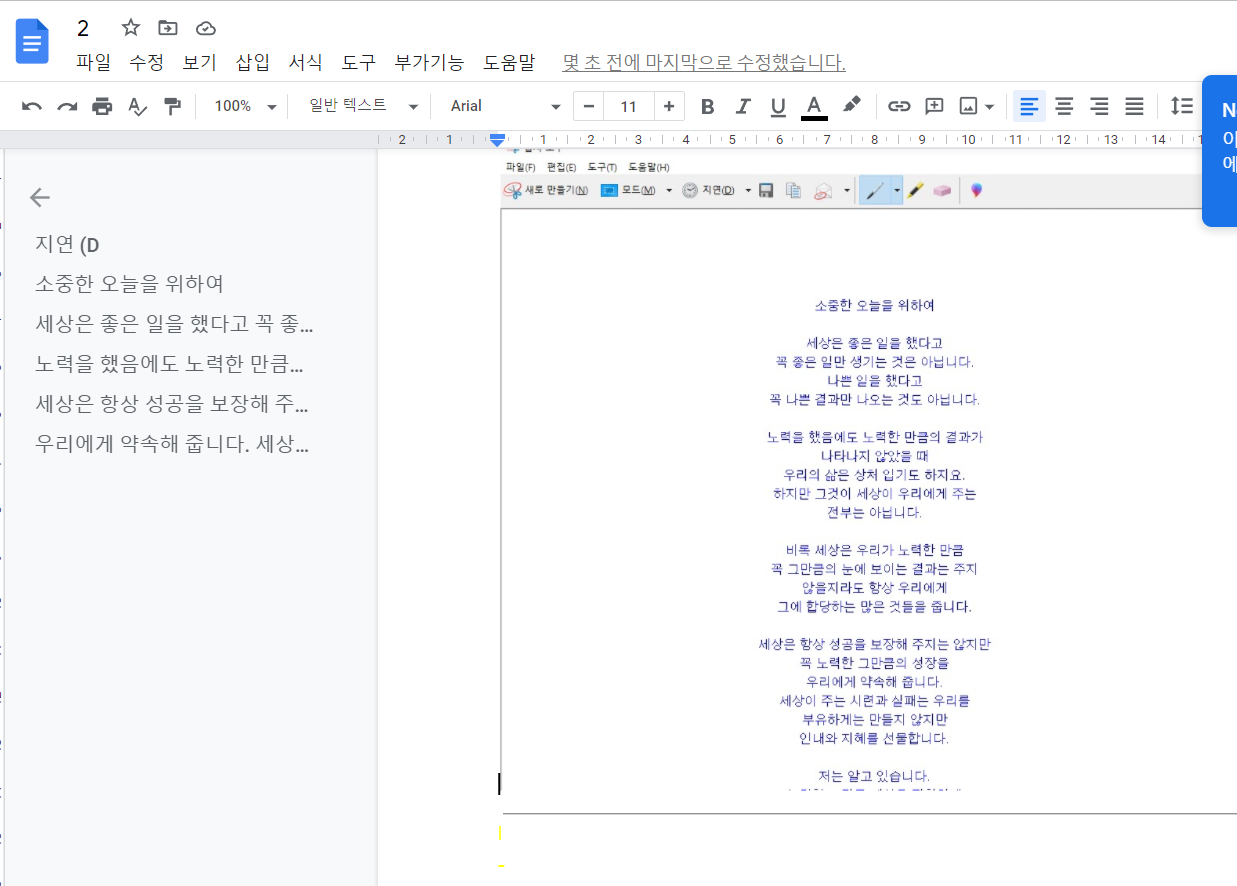Decrease font size with minus button
This screenshot has height=886, width=1237.
tap(588, 106)
